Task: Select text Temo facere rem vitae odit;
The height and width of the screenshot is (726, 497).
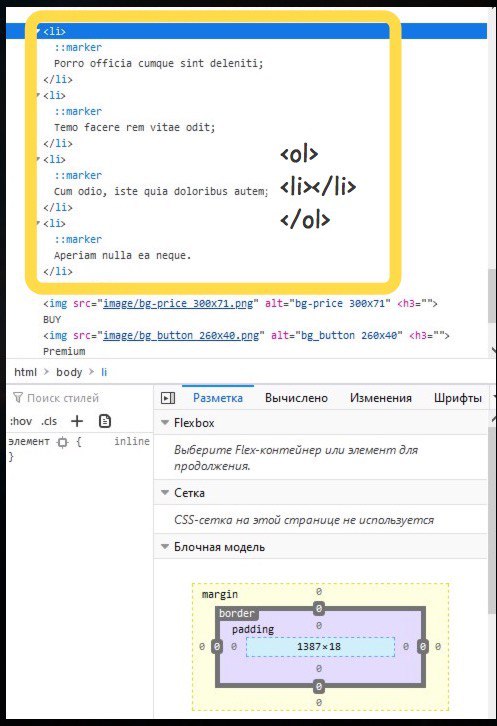Action: pyautogui.click(x=135, y=127)
